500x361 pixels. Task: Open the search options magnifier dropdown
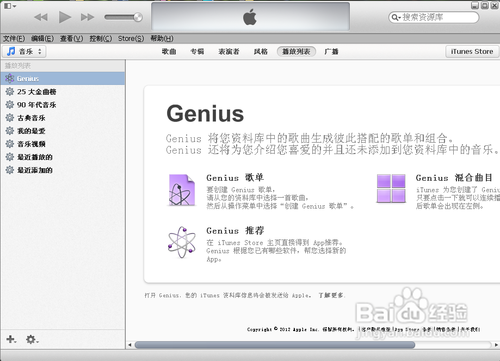(395, 17)
